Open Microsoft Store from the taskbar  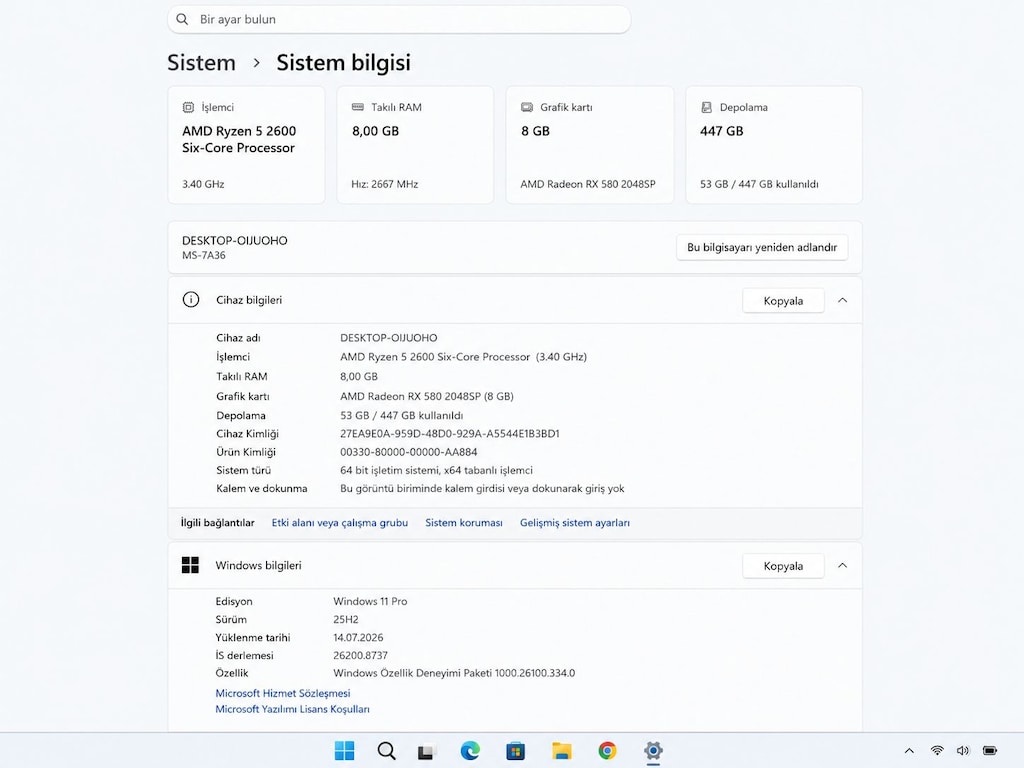[515, 751]
